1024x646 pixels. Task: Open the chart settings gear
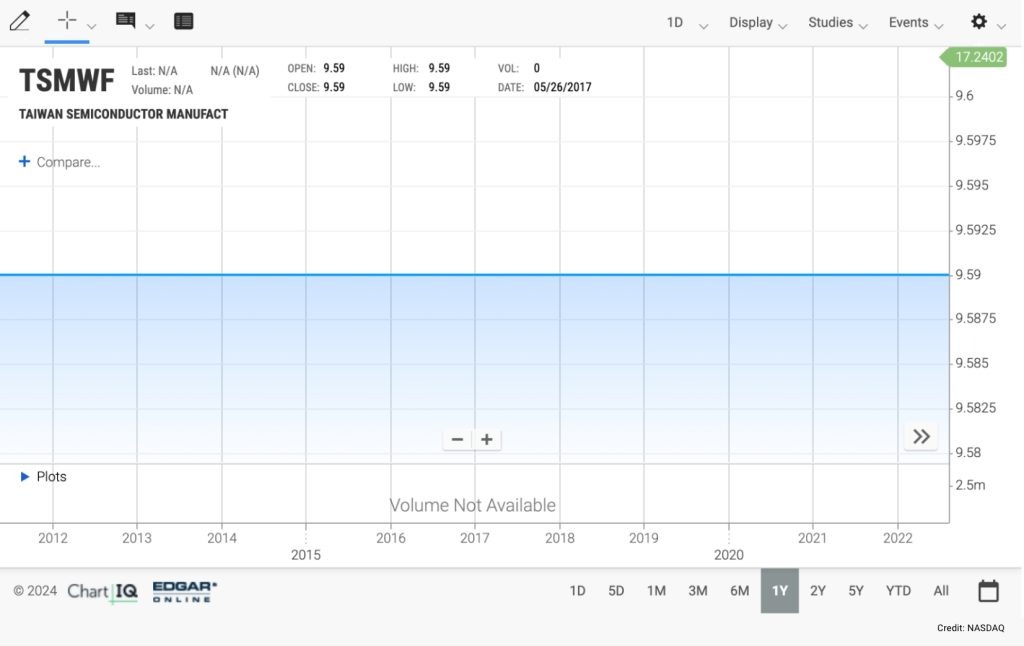tap(979, 22)
